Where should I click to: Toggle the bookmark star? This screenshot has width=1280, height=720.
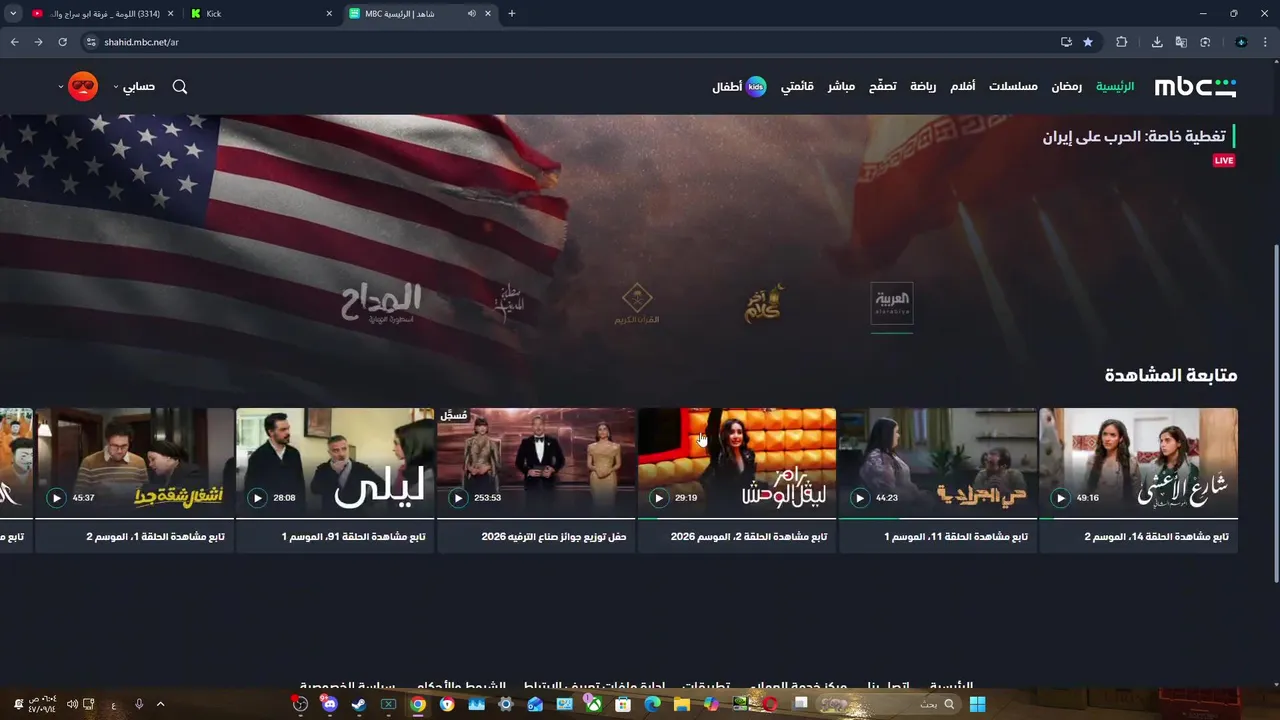point(1088,42)
